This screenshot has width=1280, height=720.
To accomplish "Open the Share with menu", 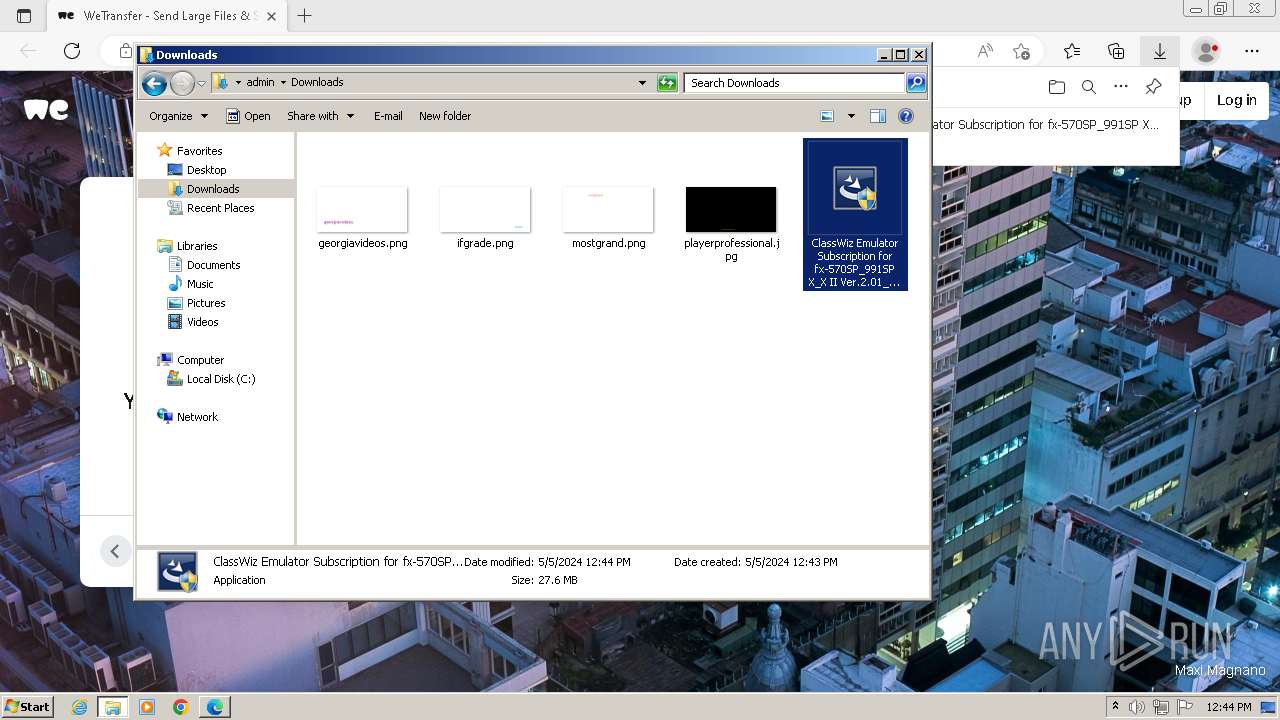I will tap(320, 116).
